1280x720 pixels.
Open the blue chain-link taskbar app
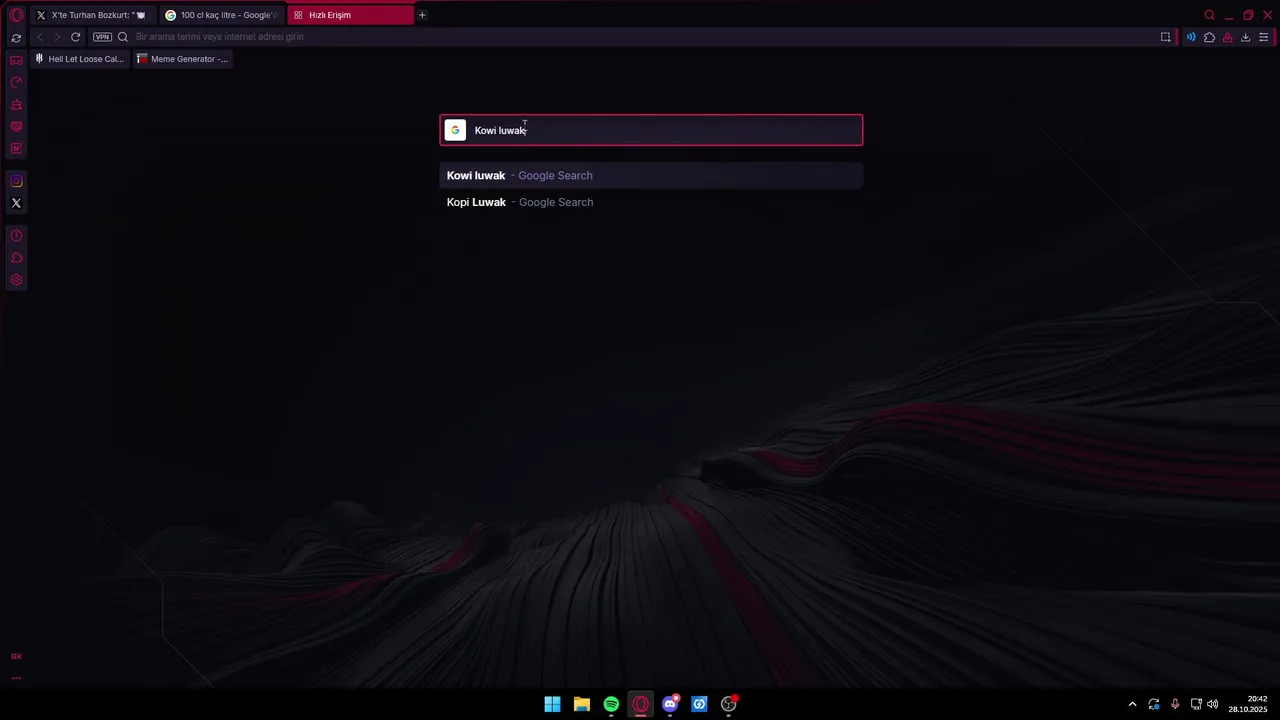[699, 704]
